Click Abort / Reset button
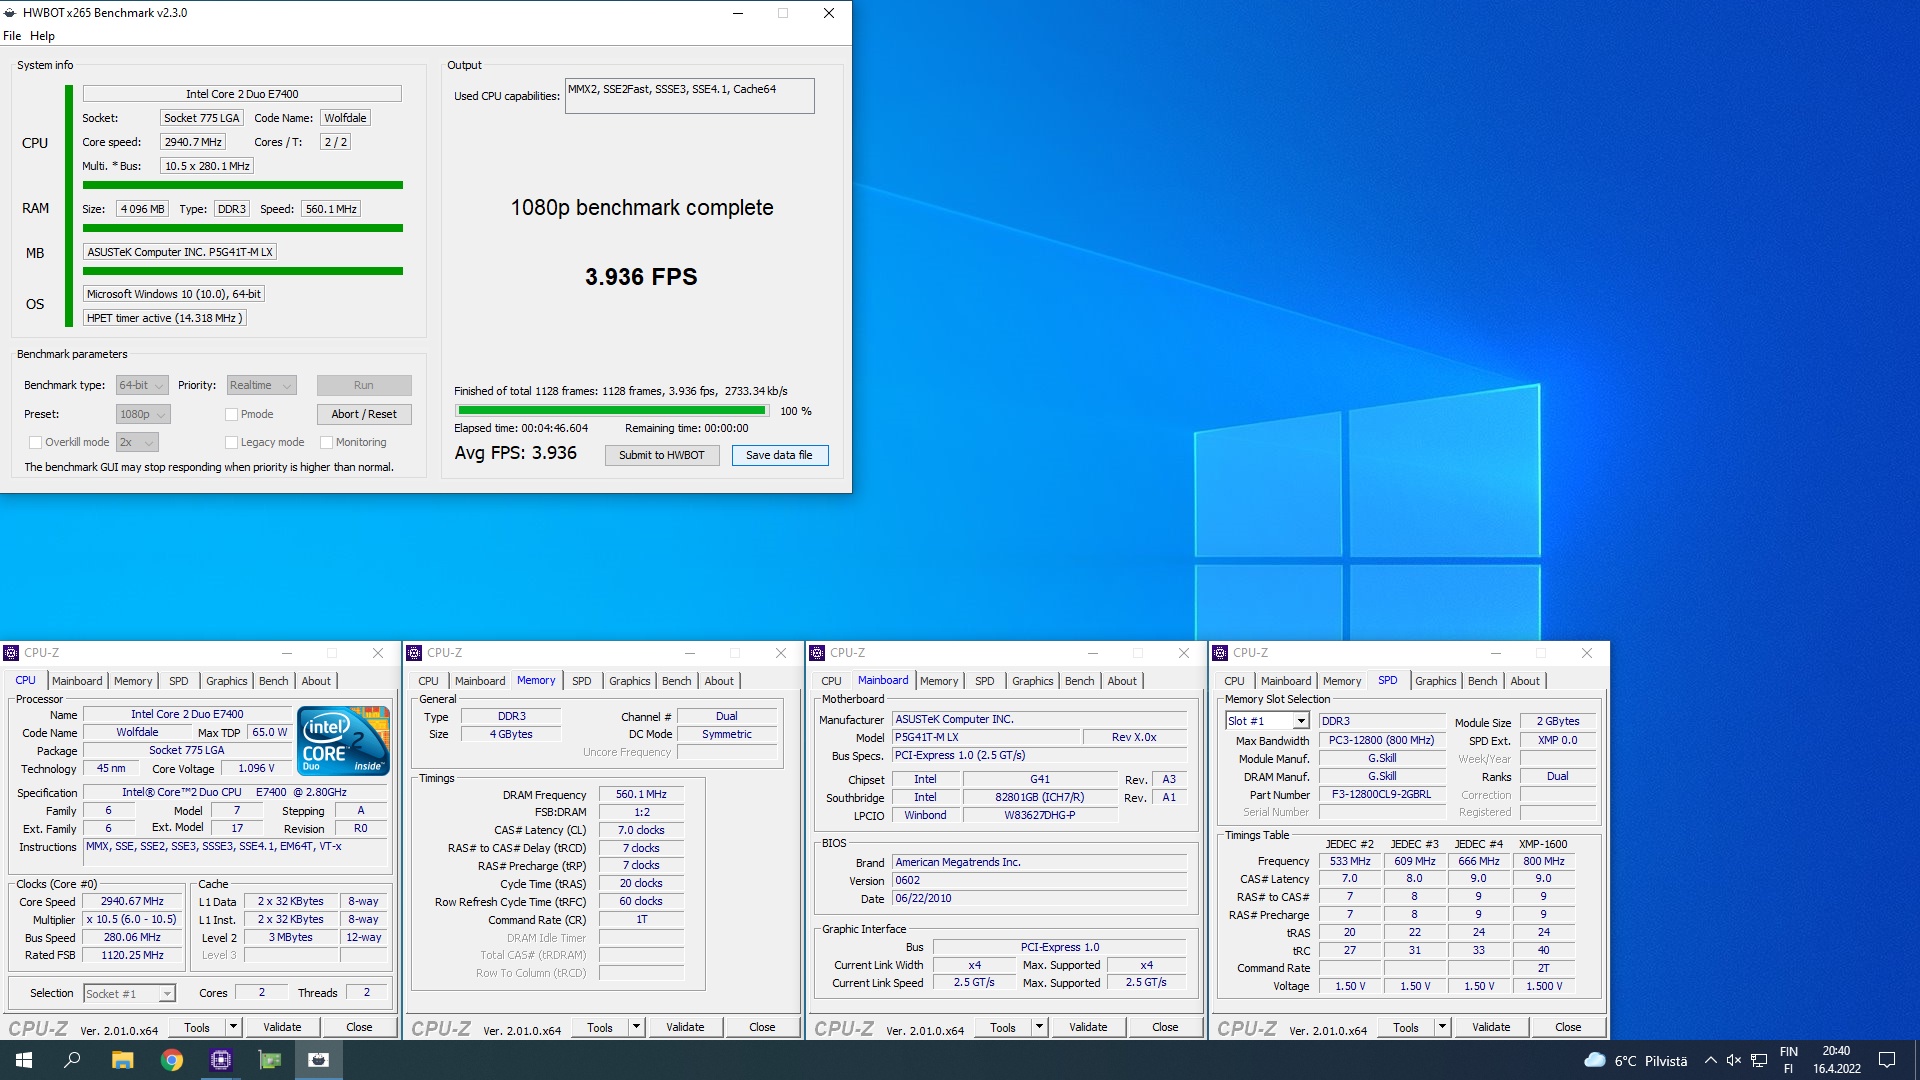Screen dimensions: 1920x1080 [x=364, y=414]
